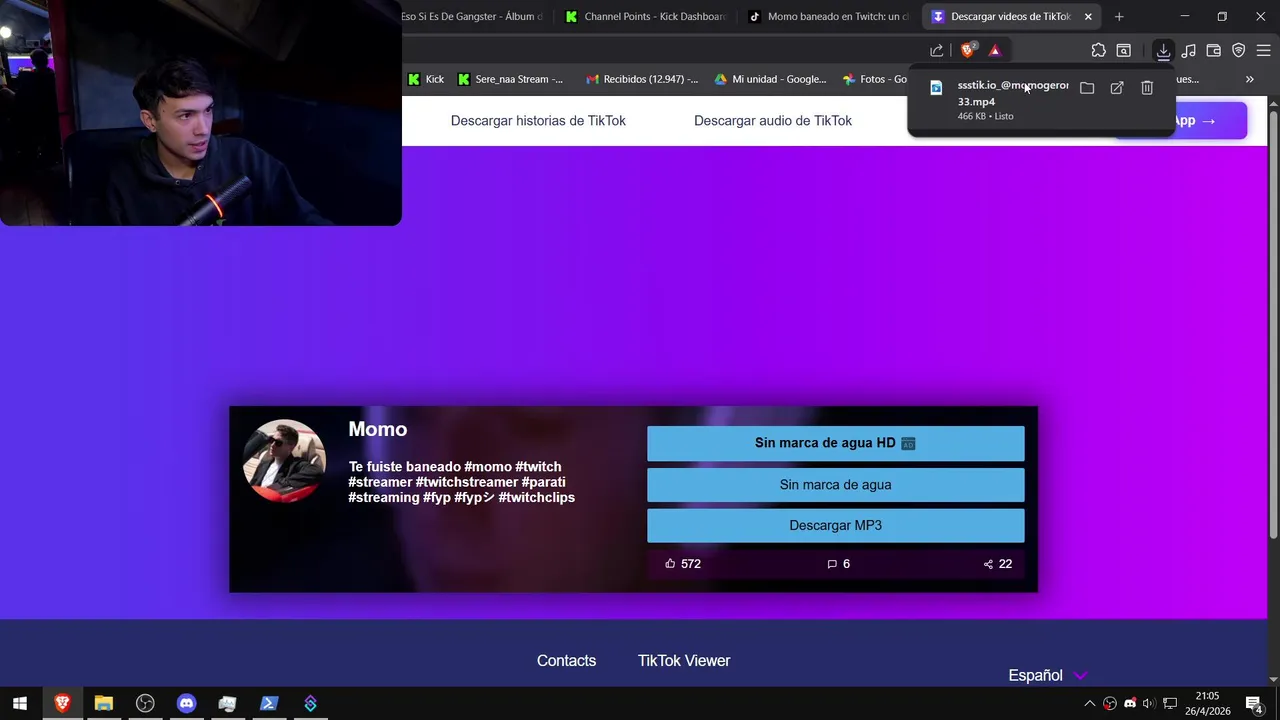Open the volume speaker tray icon
This screenshot has height=720, width=1280.
(1148, 704)
